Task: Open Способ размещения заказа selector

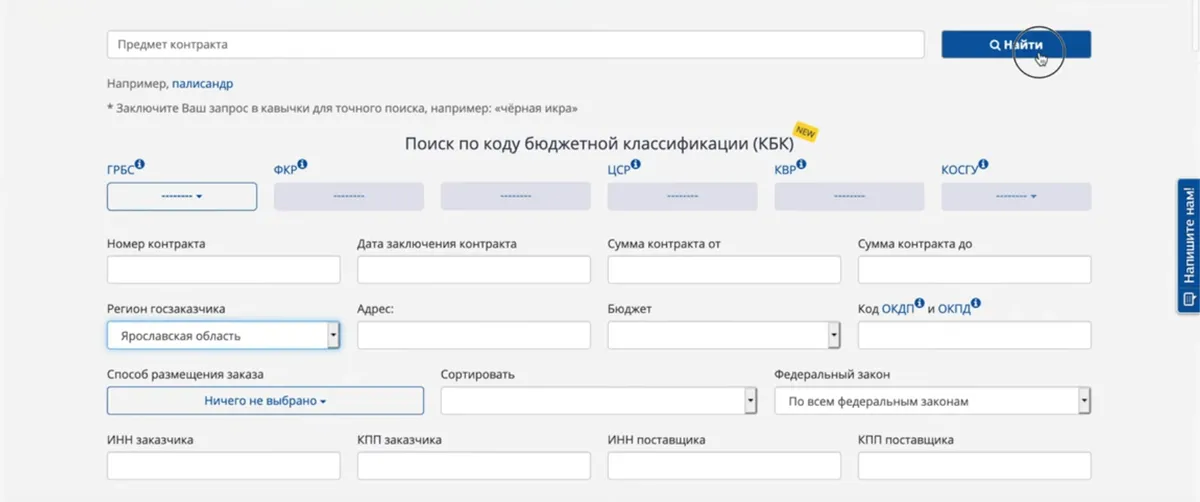Action: (x=265, y=401)
